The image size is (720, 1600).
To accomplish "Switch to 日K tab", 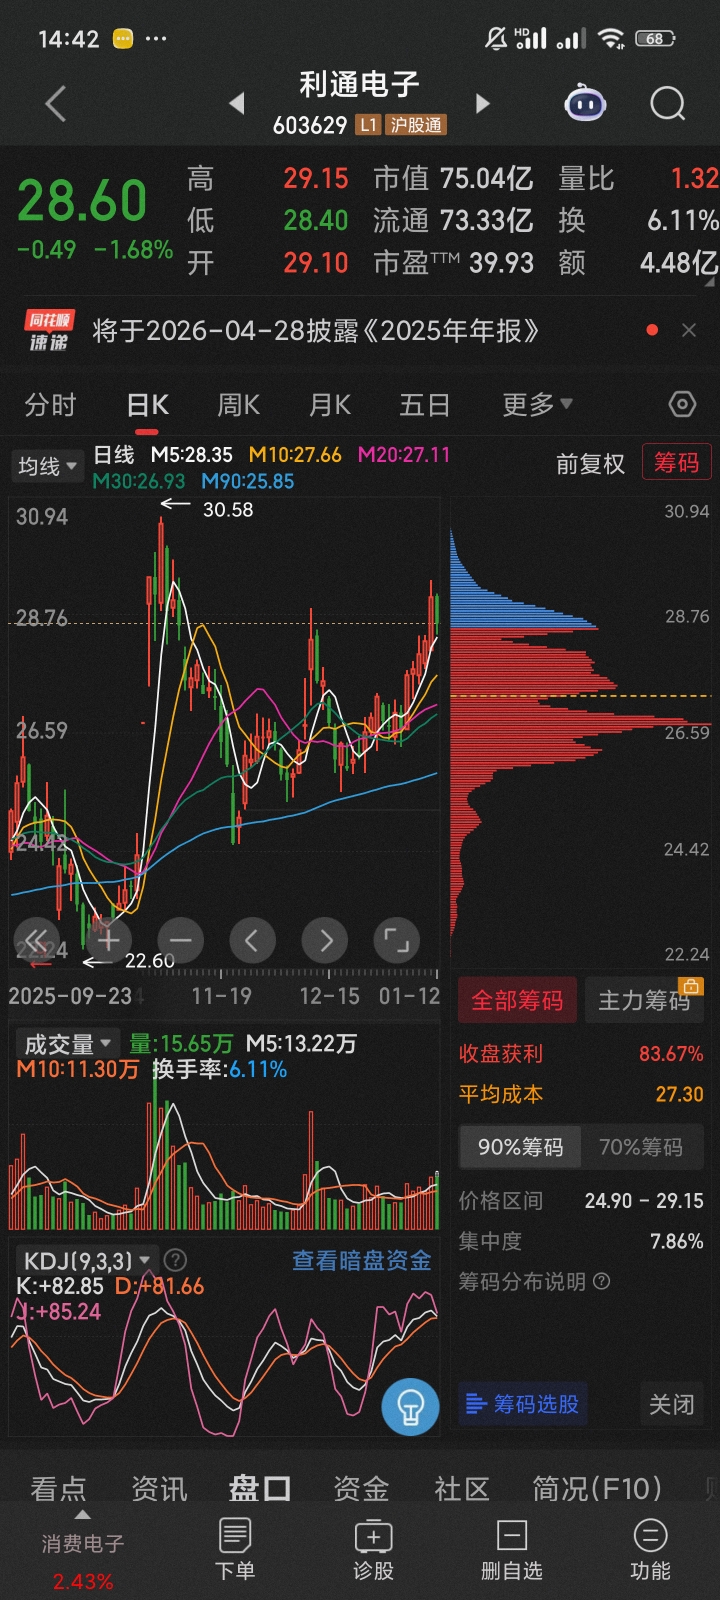I will pyautogui.click(x=147, y=405).
